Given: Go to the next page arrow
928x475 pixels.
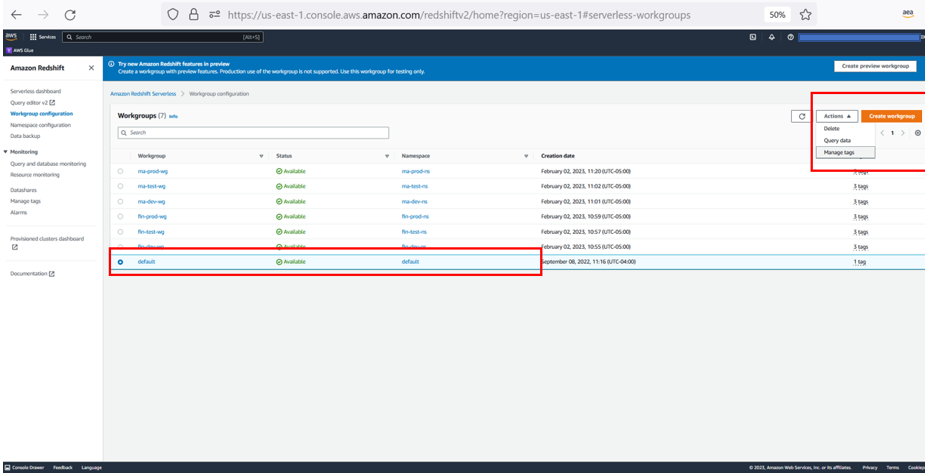Looking at the screenshot, I should [x=903, y=133].
